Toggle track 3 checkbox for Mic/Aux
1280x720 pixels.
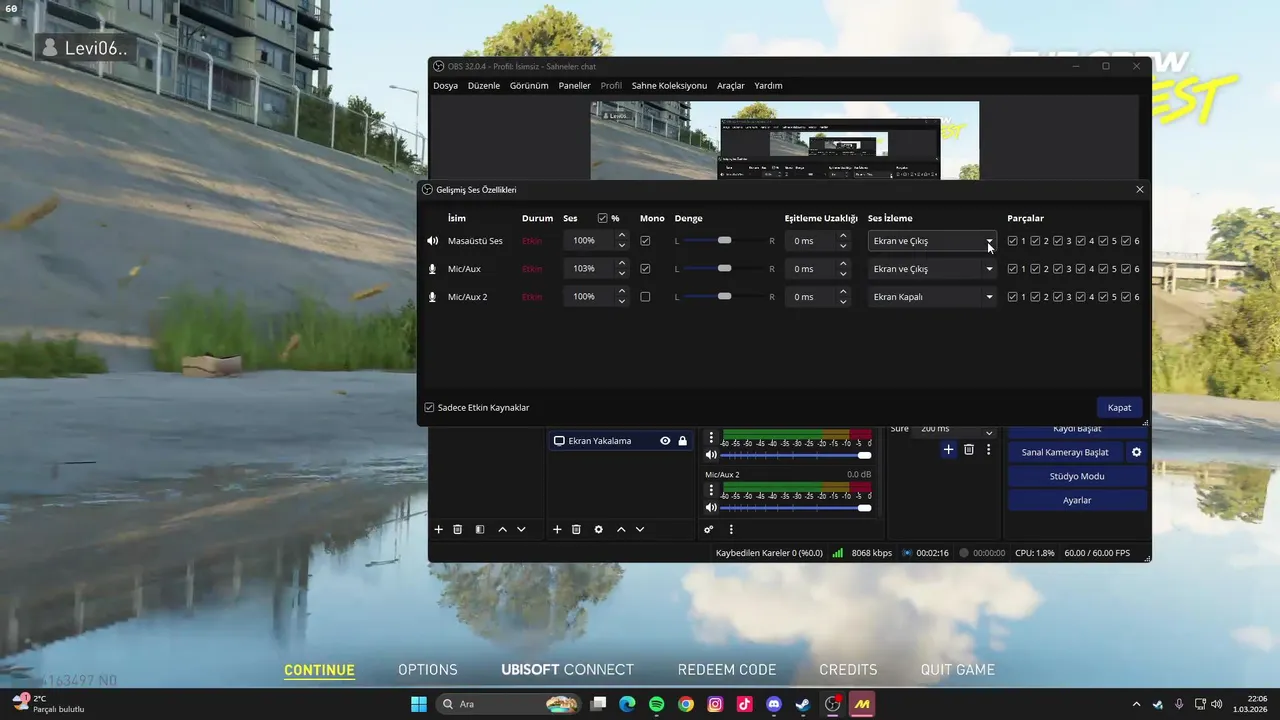coord(1058,269)
